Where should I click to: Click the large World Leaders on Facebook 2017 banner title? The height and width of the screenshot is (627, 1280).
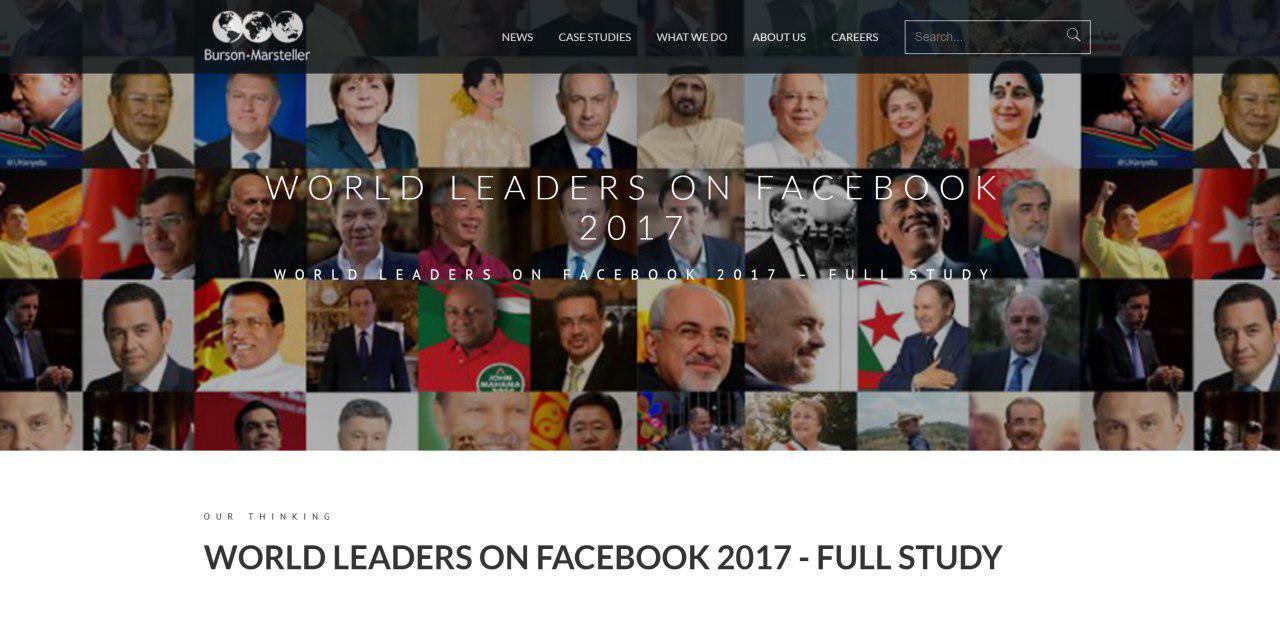(633, 208)
